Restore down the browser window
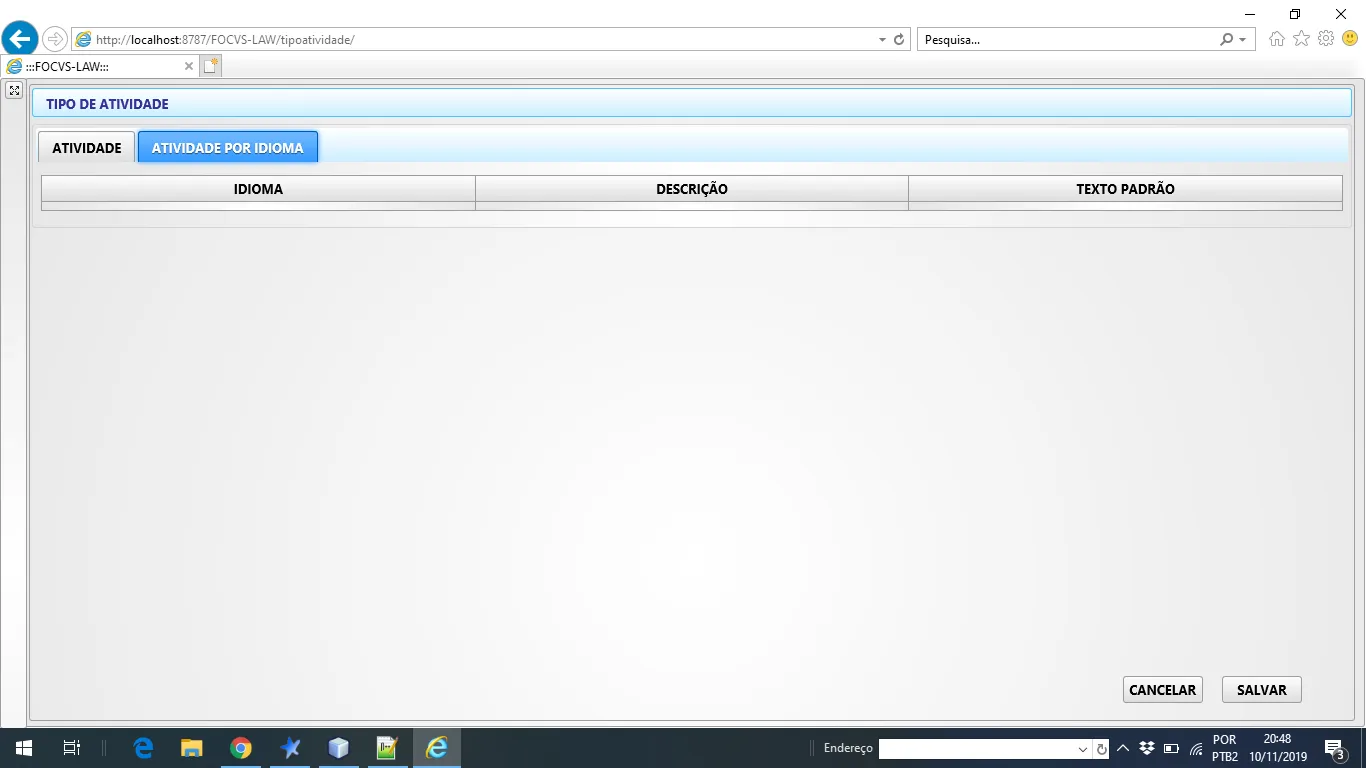Image resolution: width=1366 pixels, height=768 pixels. (1295, 14)
